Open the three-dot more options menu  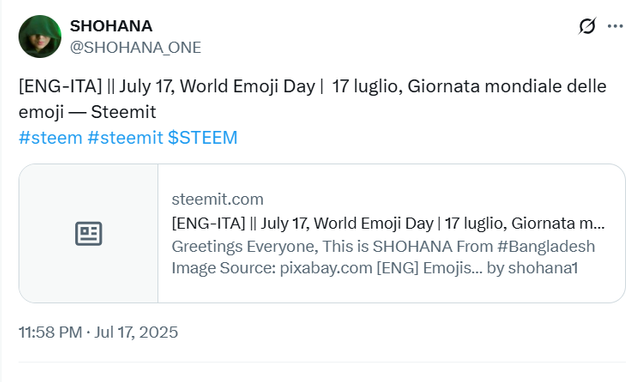point(615,26)
